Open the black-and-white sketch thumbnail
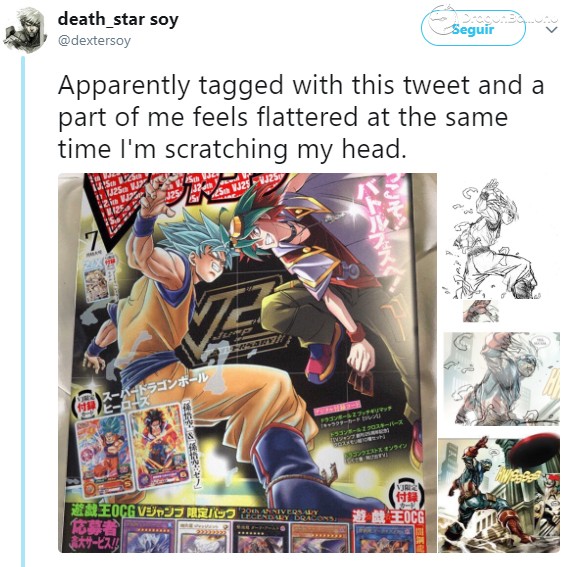Screen dimensions: 565x567 493,239
